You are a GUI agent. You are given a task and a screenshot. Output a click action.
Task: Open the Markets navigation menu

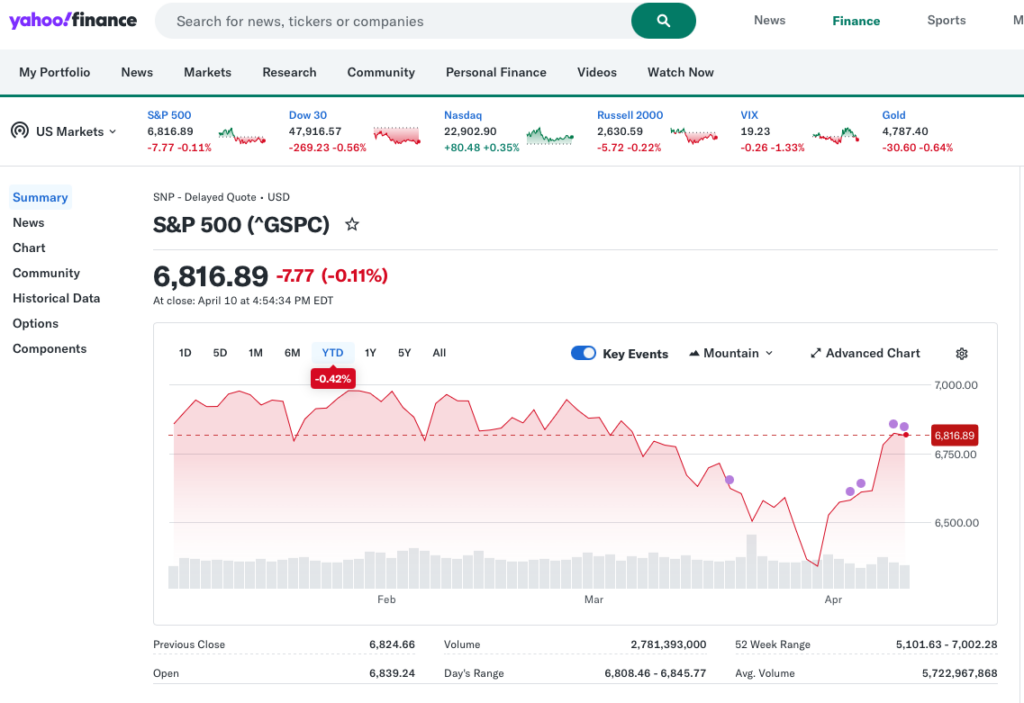(x=207, y=72)
